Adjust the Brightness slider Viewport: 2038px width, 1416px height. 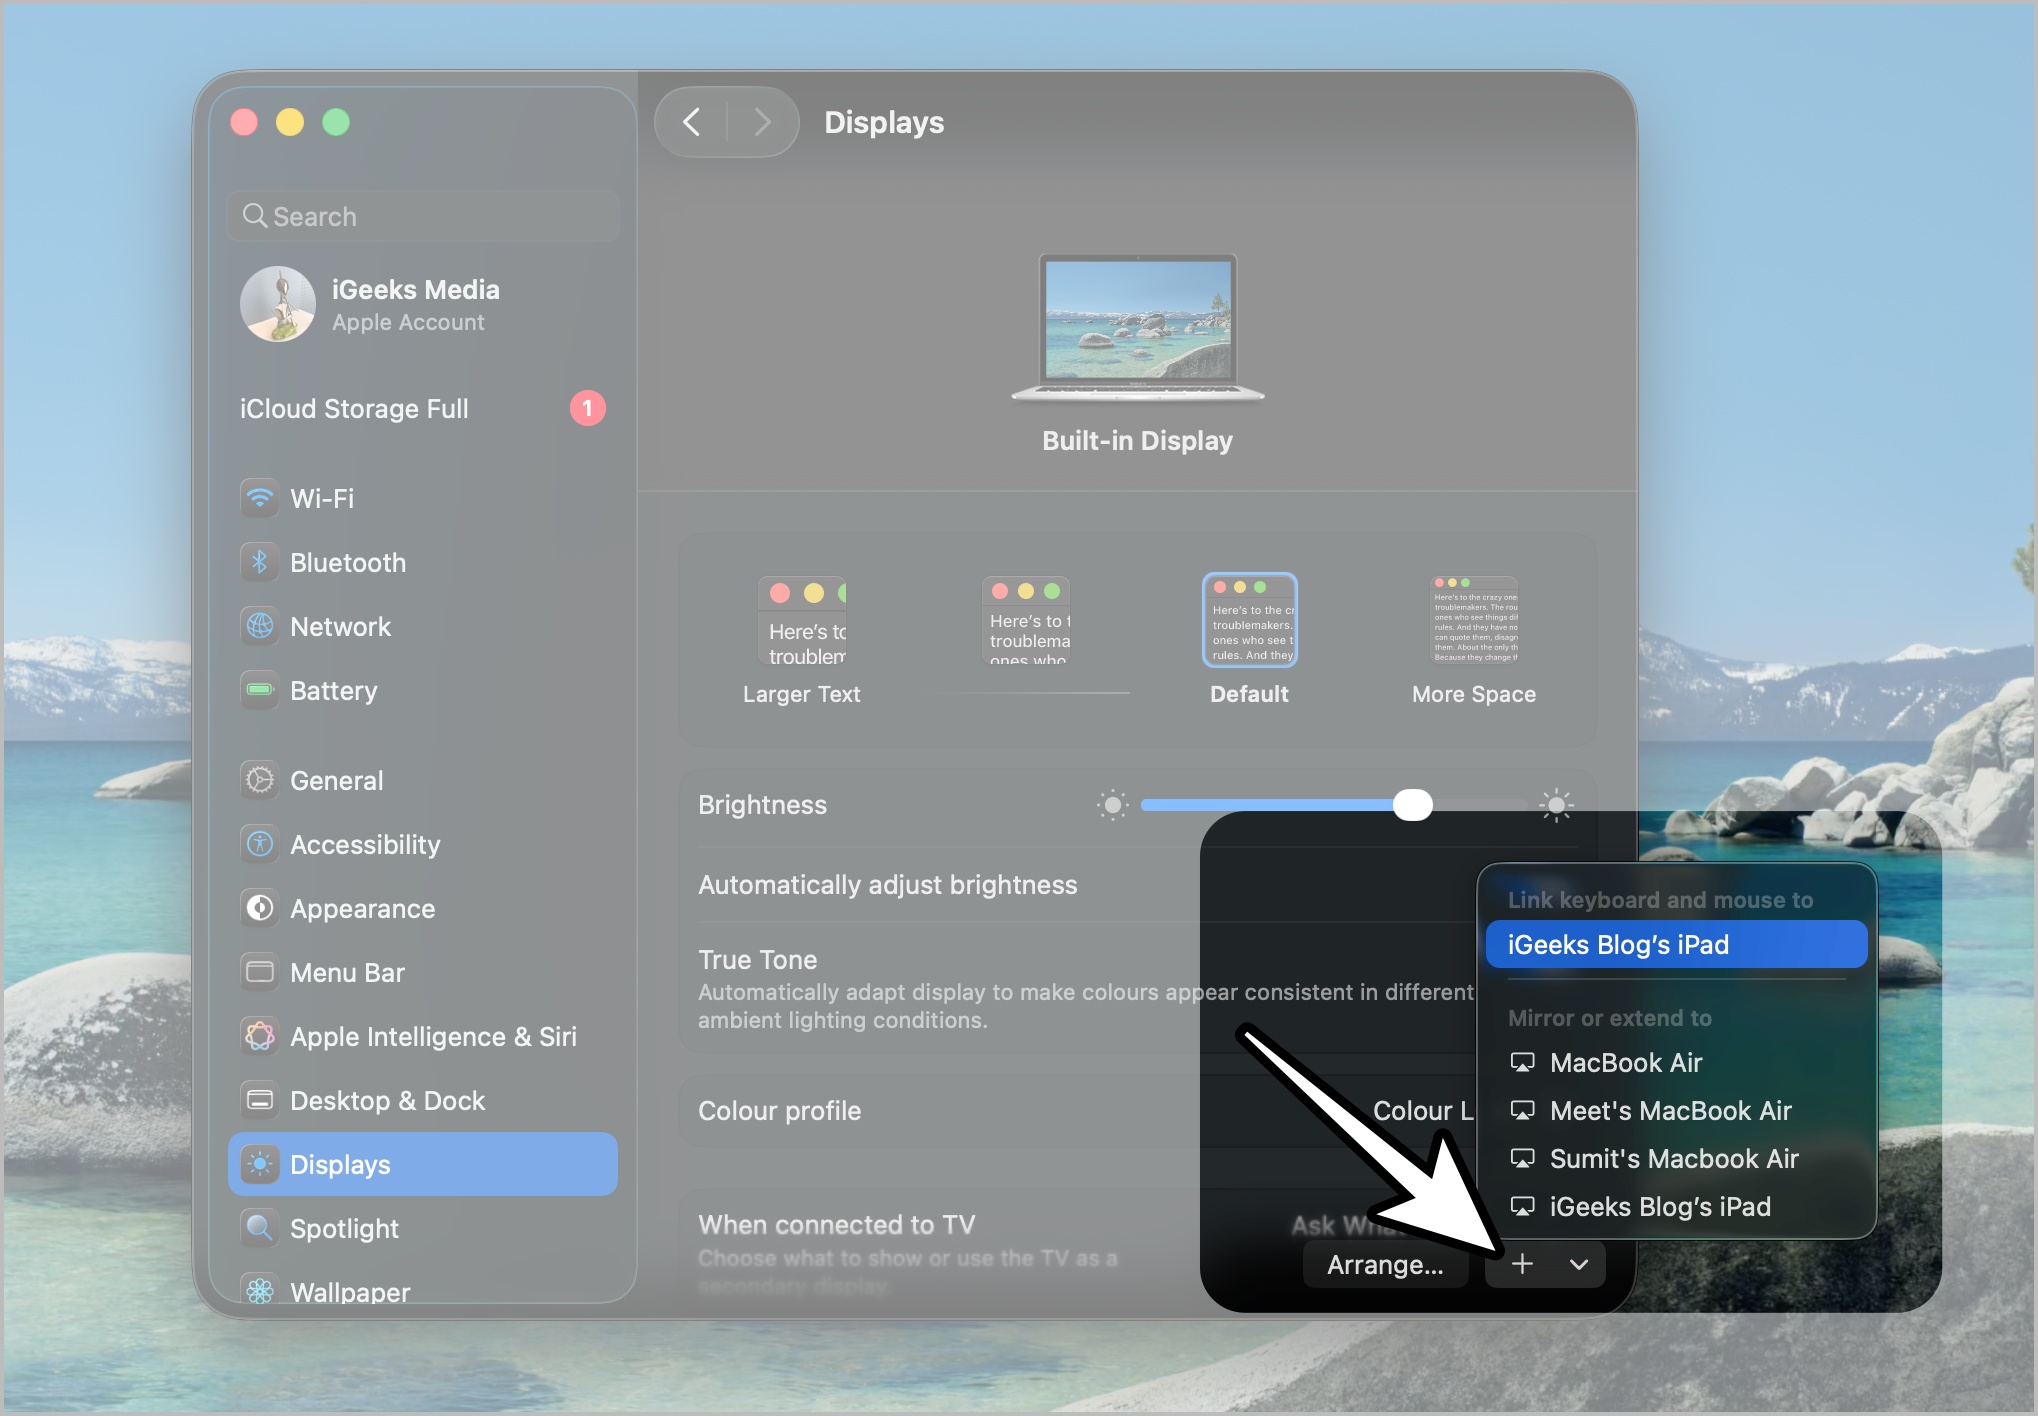coord(1413,805)
